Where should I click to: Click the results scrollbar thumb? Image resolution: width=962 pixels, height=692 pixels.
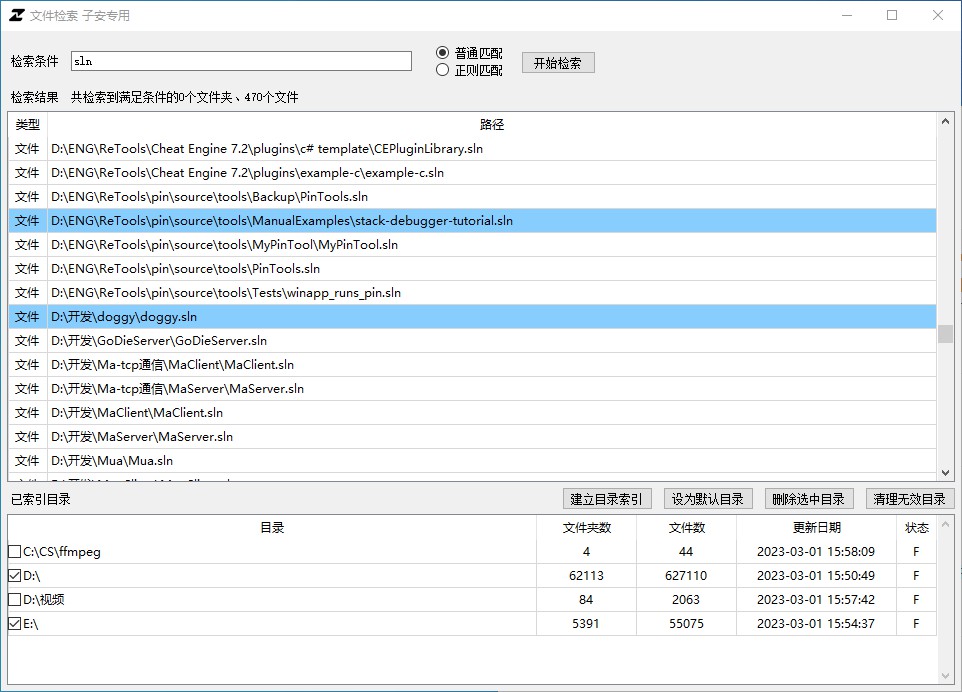coord(945,334)
